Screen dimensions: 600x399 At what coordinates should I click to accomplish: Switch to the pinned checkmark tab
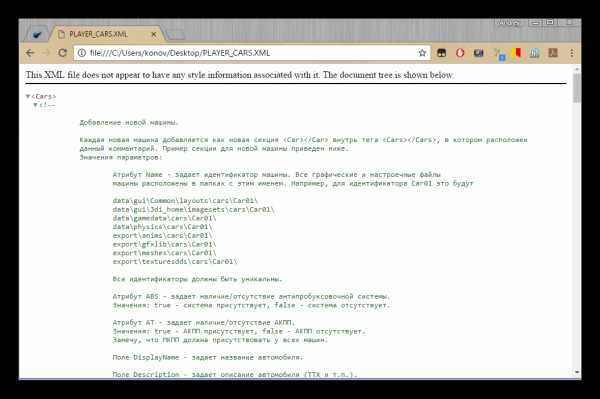(x=37, y=34)
